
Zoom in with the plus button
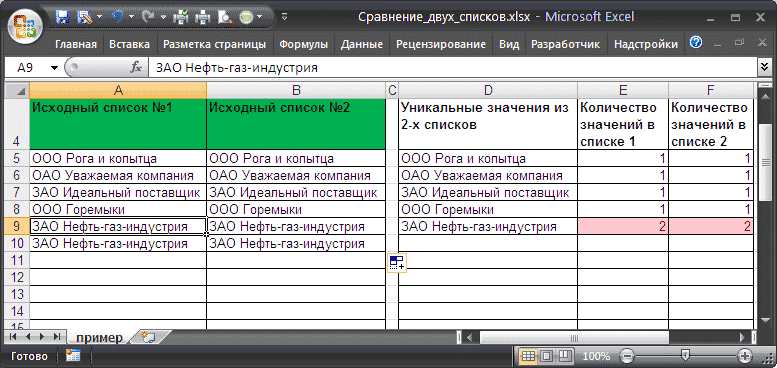744,356
